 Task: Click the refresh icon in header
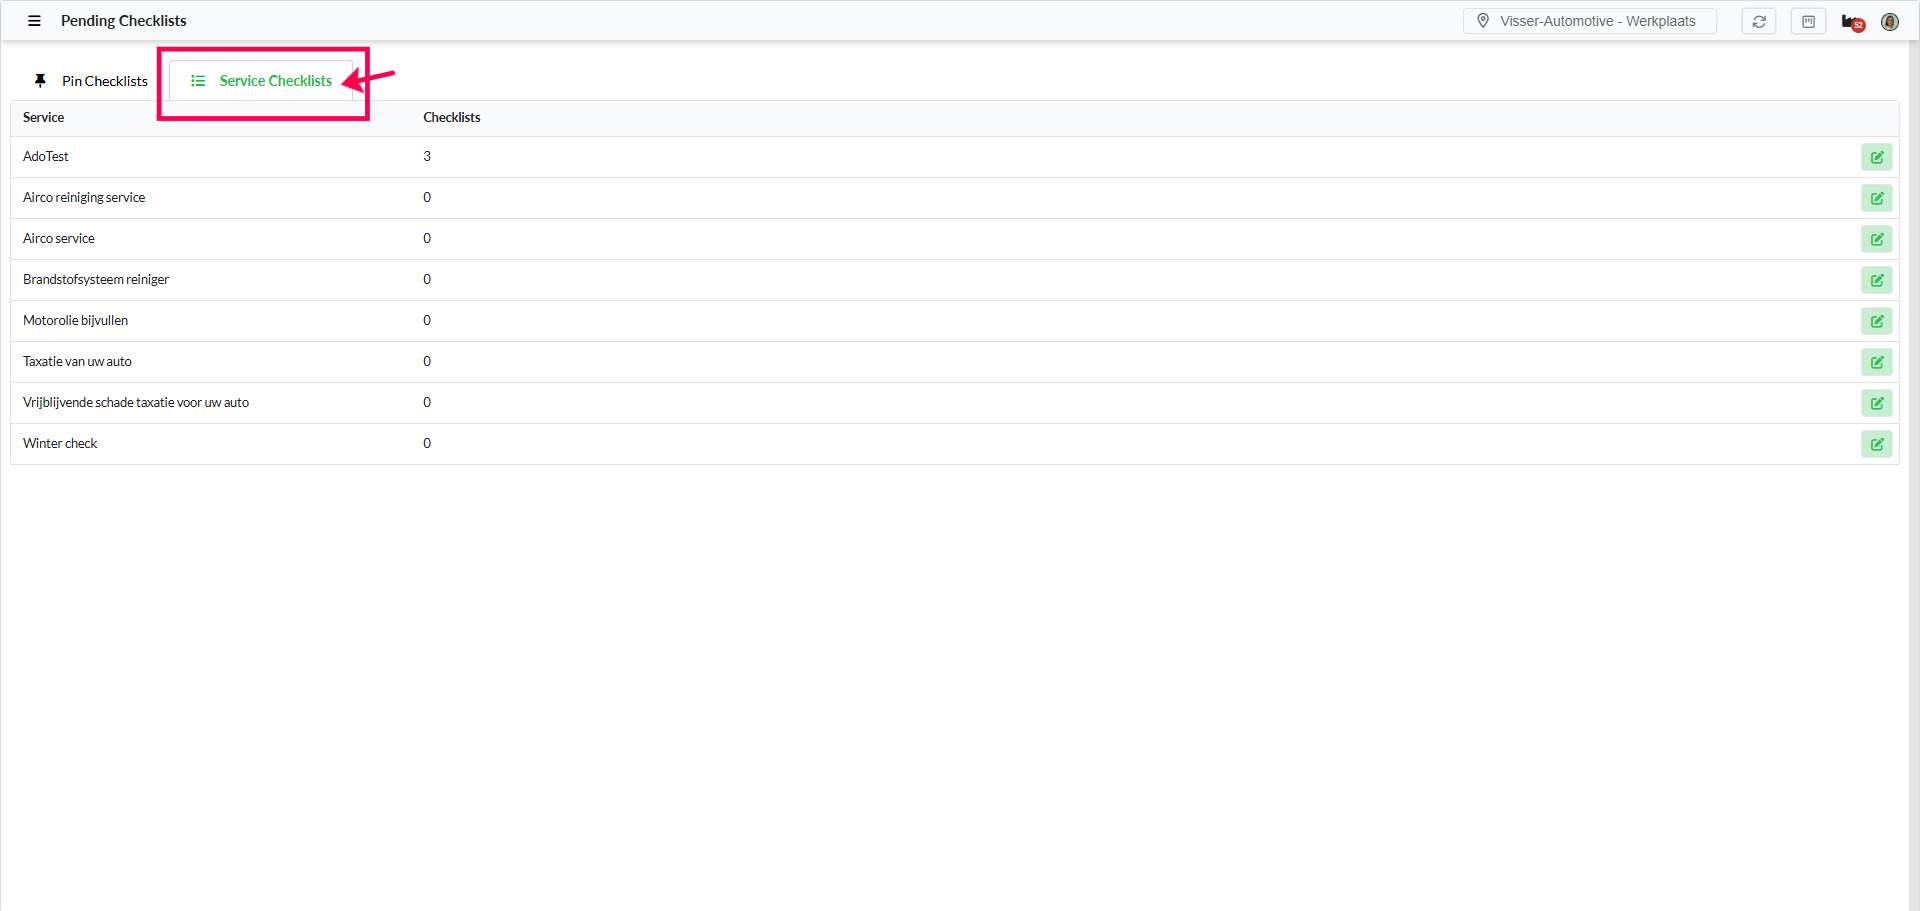(1759, 21)
